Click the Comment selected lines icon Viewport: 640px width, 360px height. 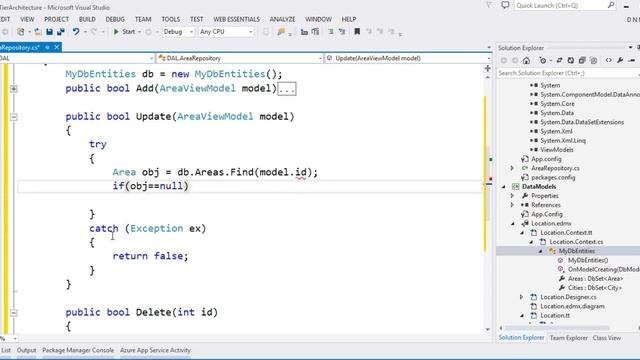(331, 31)
